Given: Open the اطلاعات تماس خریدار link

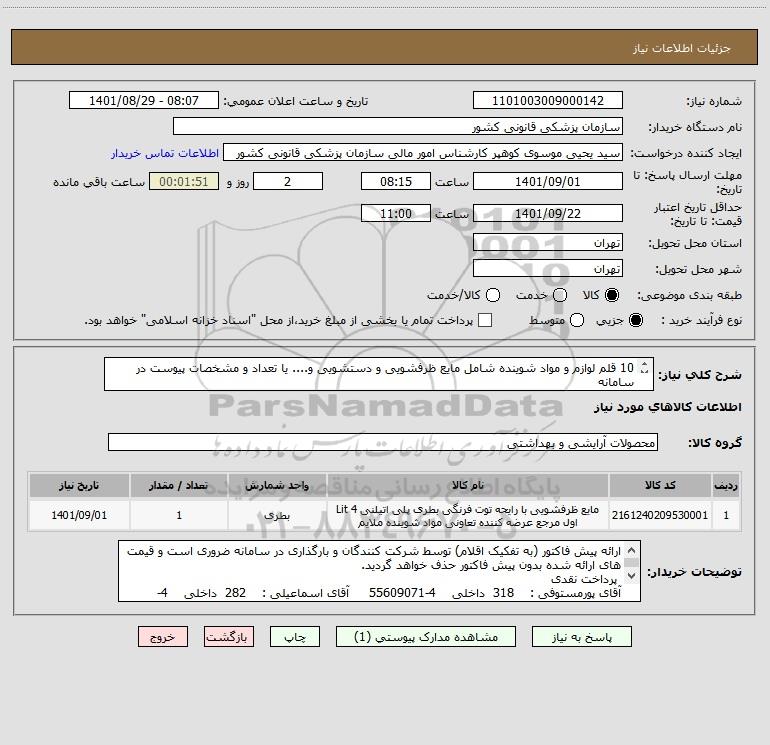Looking at the screenshot, I should (165, 153).
